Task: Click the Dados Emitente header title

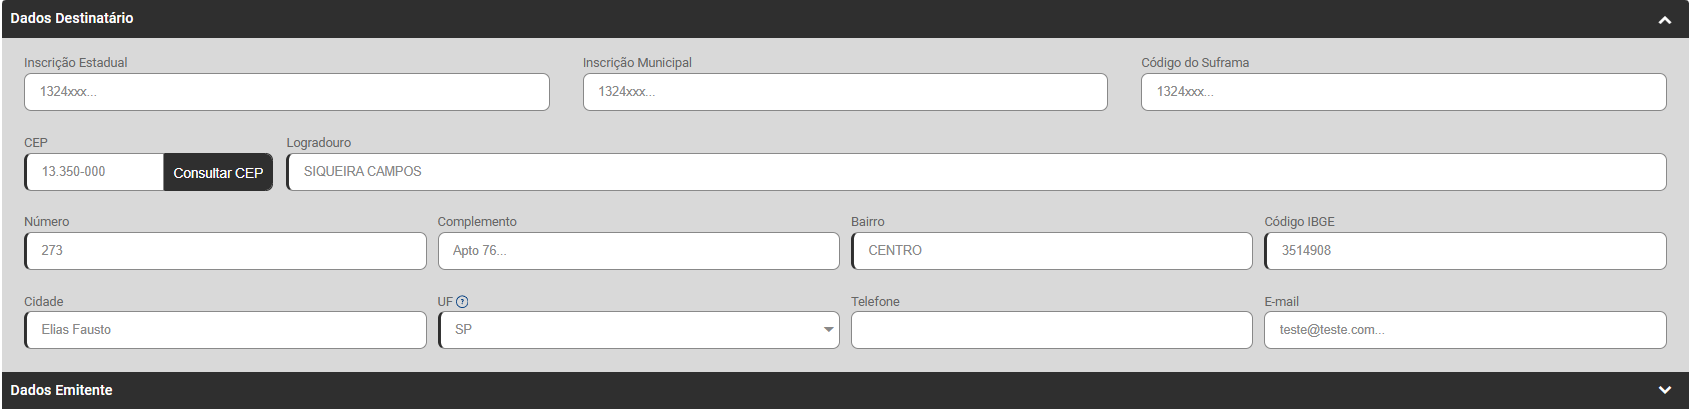Action: tap(62, 390)
